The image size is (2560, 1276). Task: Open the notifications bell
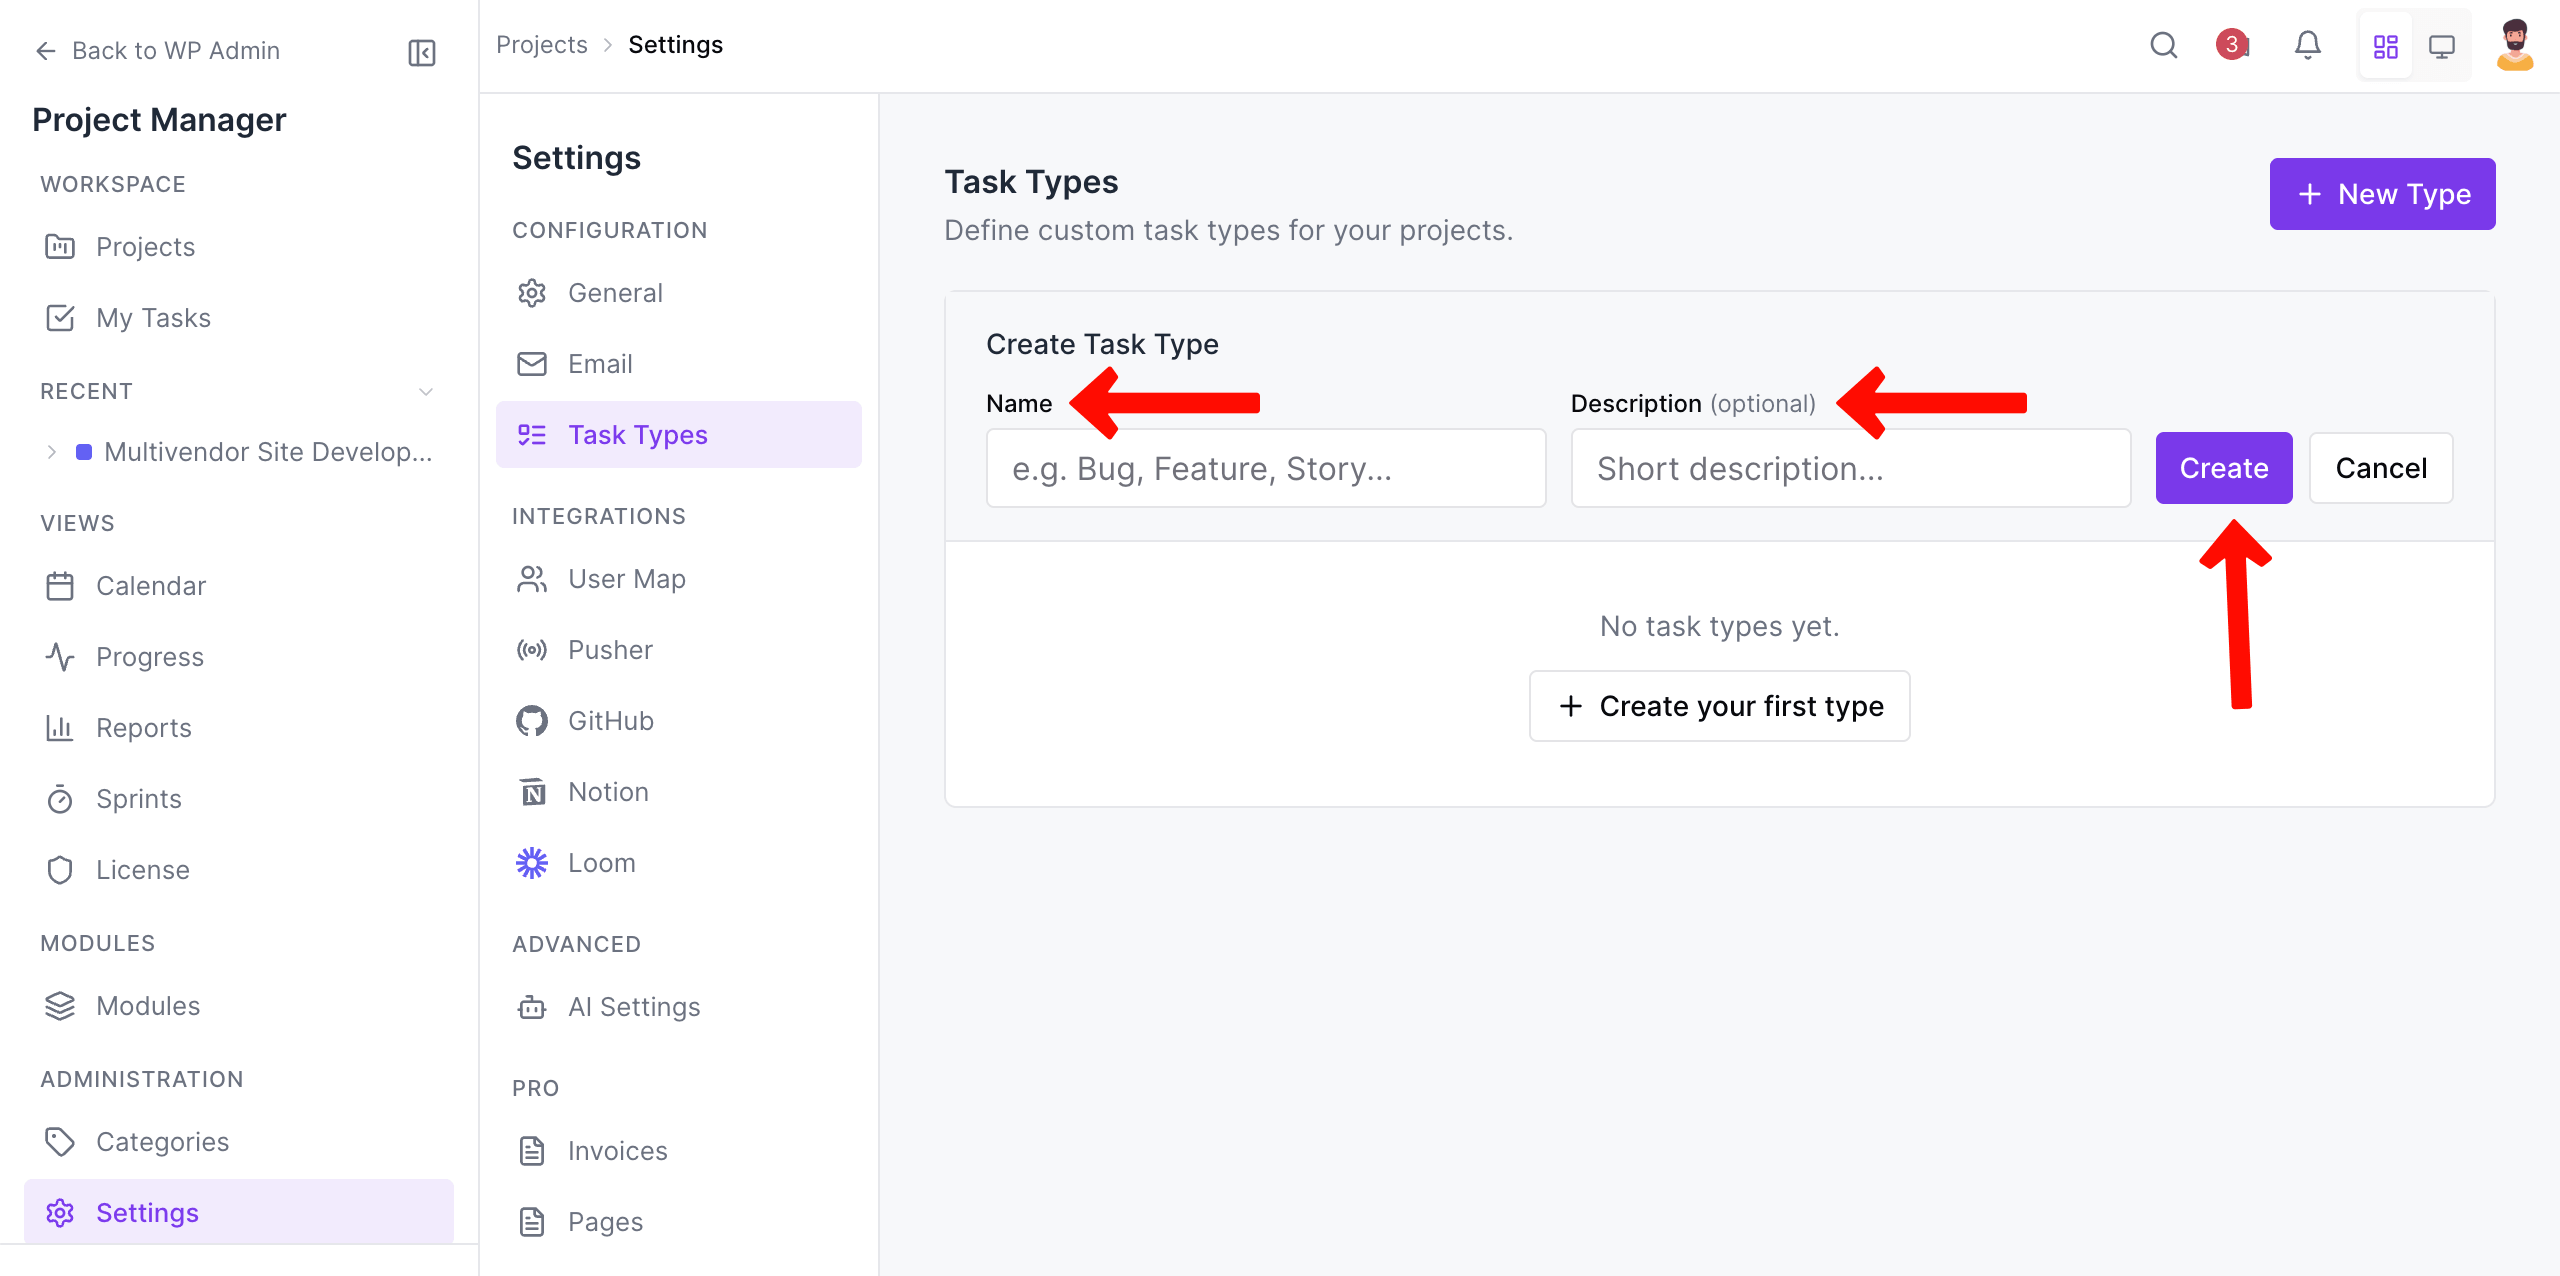point(2308,45)
